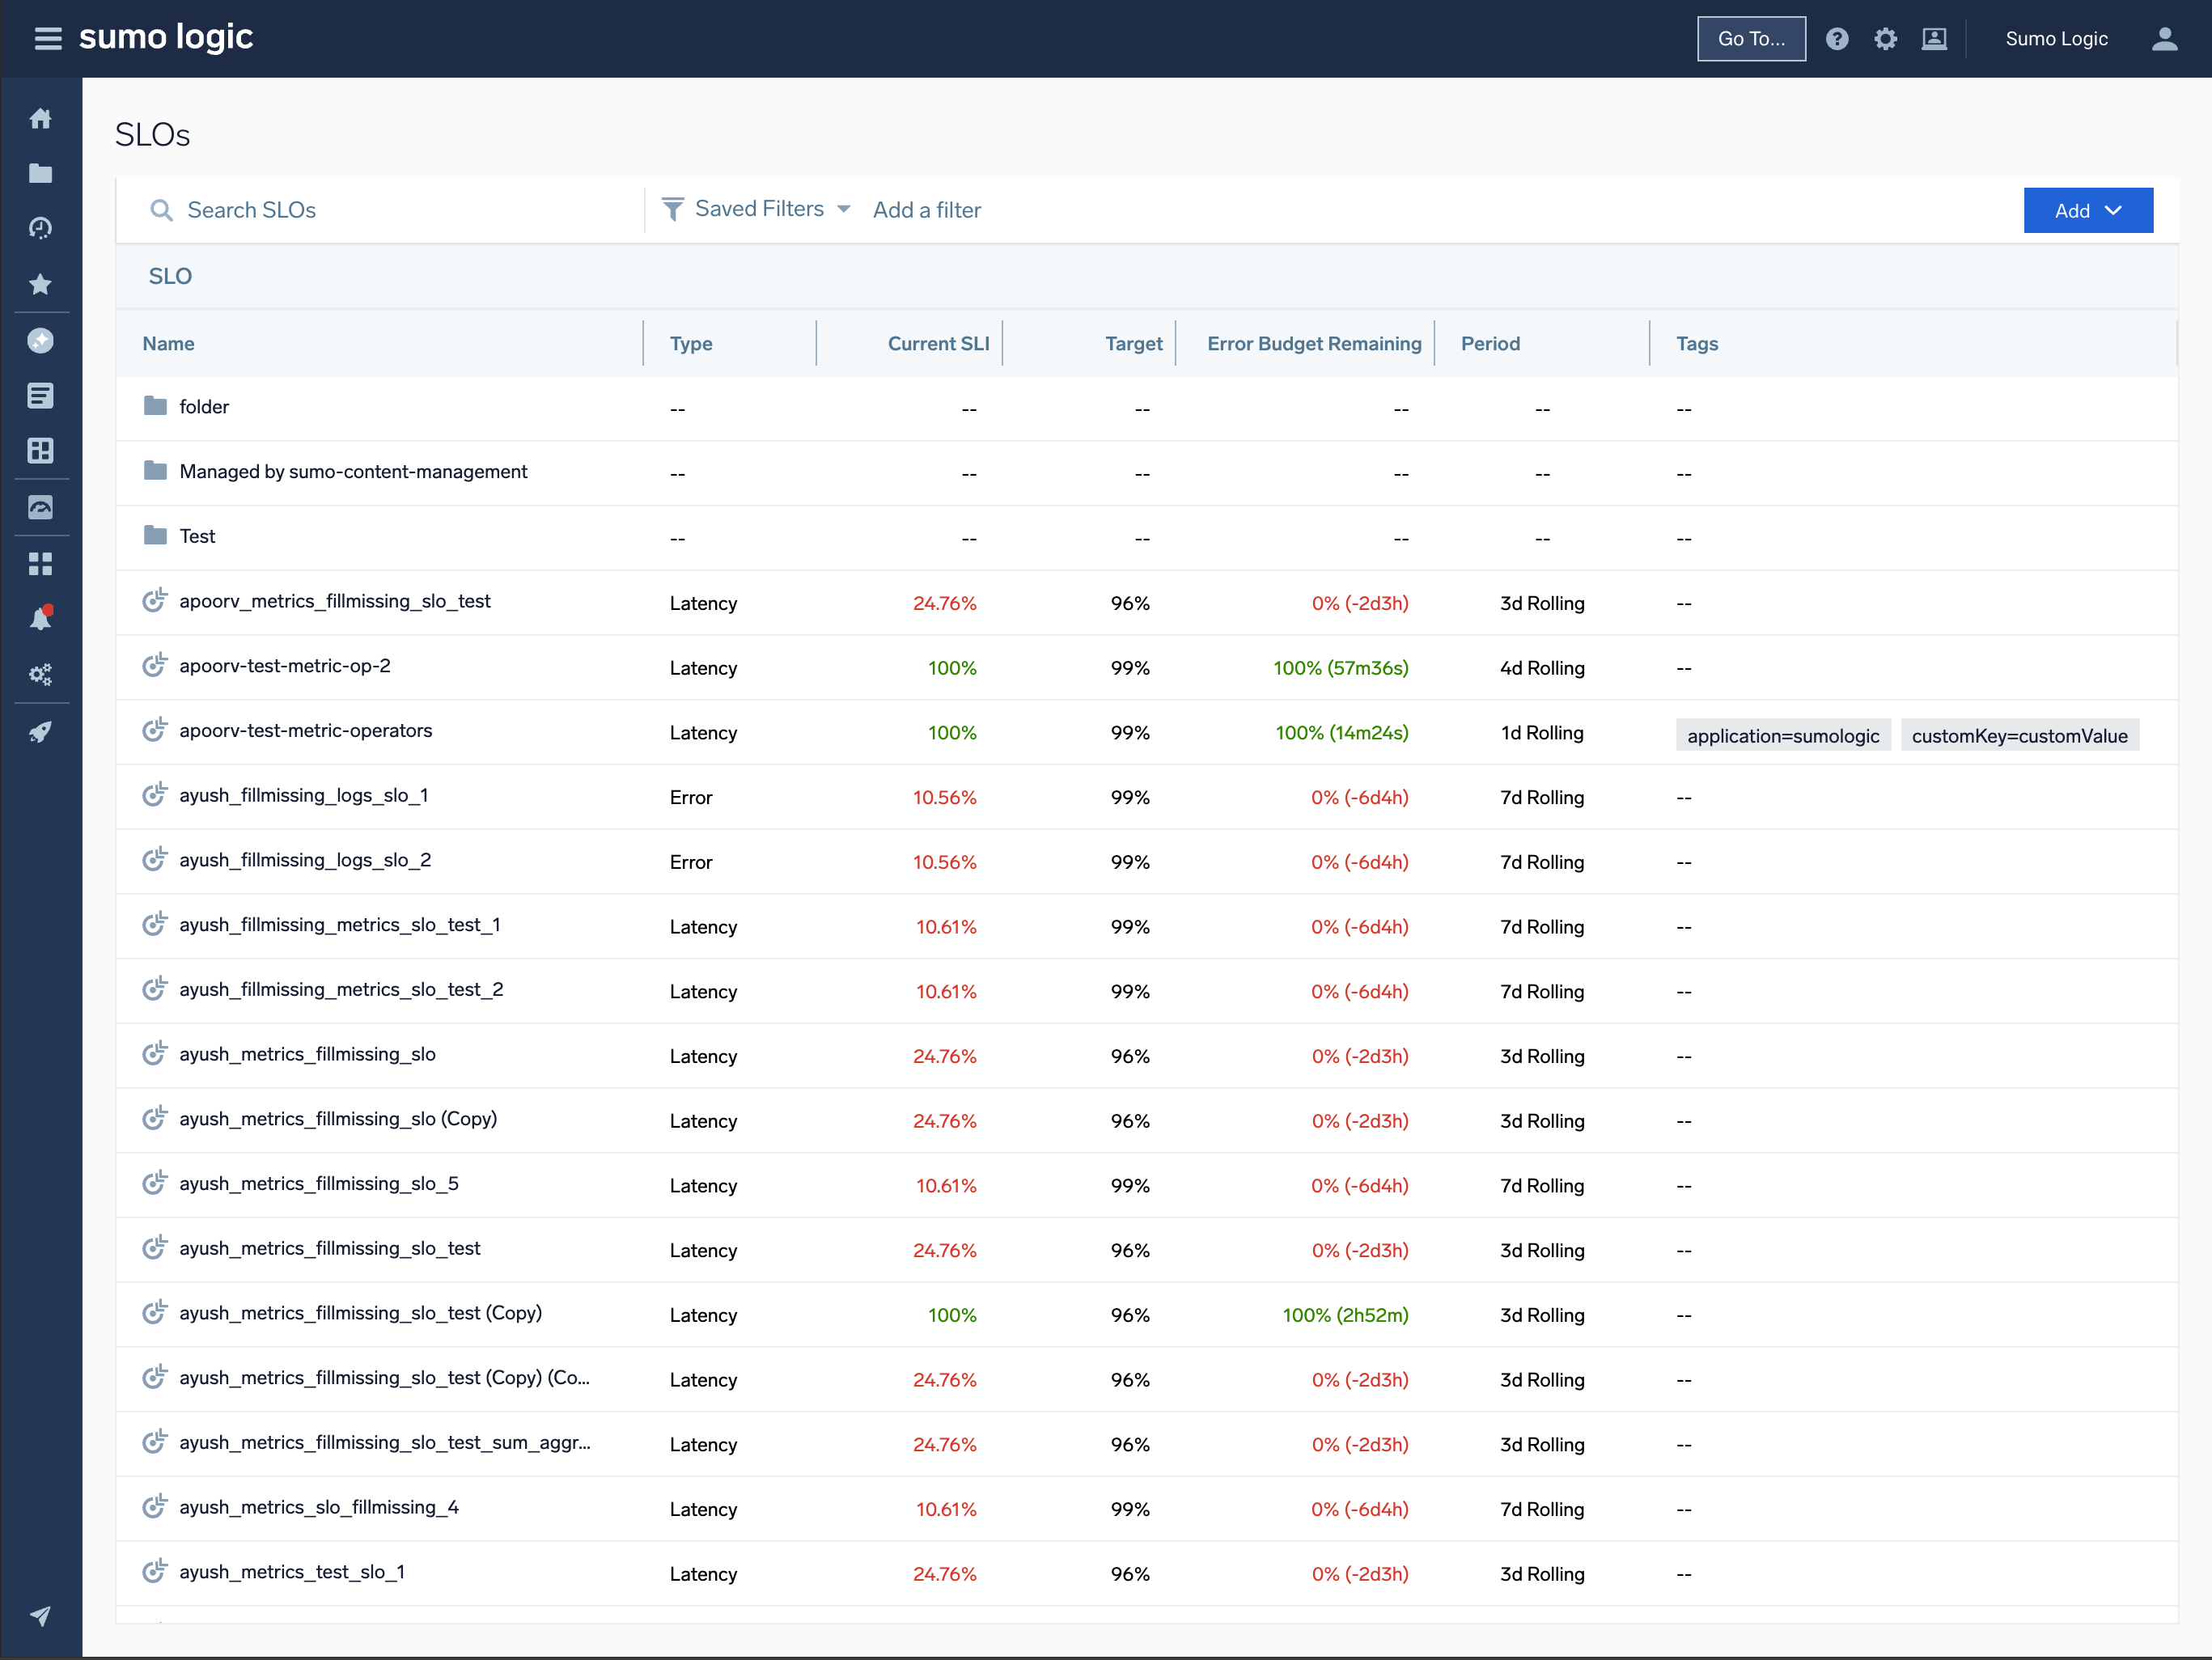Open the SLO dashboard icon beside apoorv-test-metric-op-2

[x=154, y=665]
